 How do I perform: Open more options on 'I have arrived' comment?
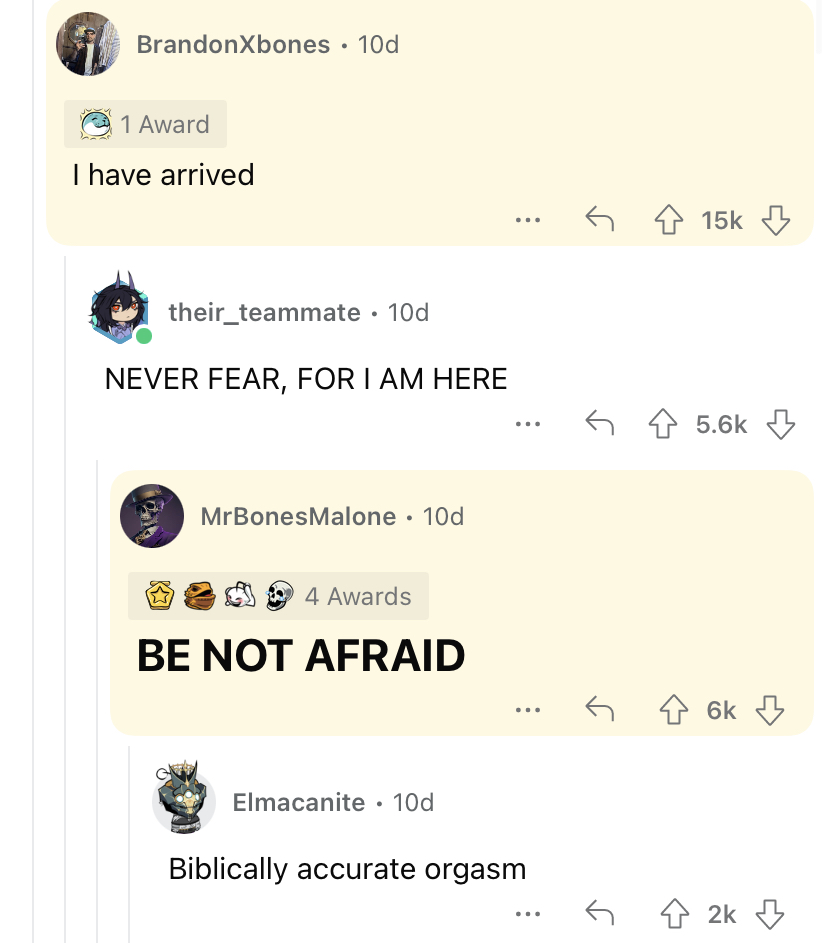coord(528,220)
